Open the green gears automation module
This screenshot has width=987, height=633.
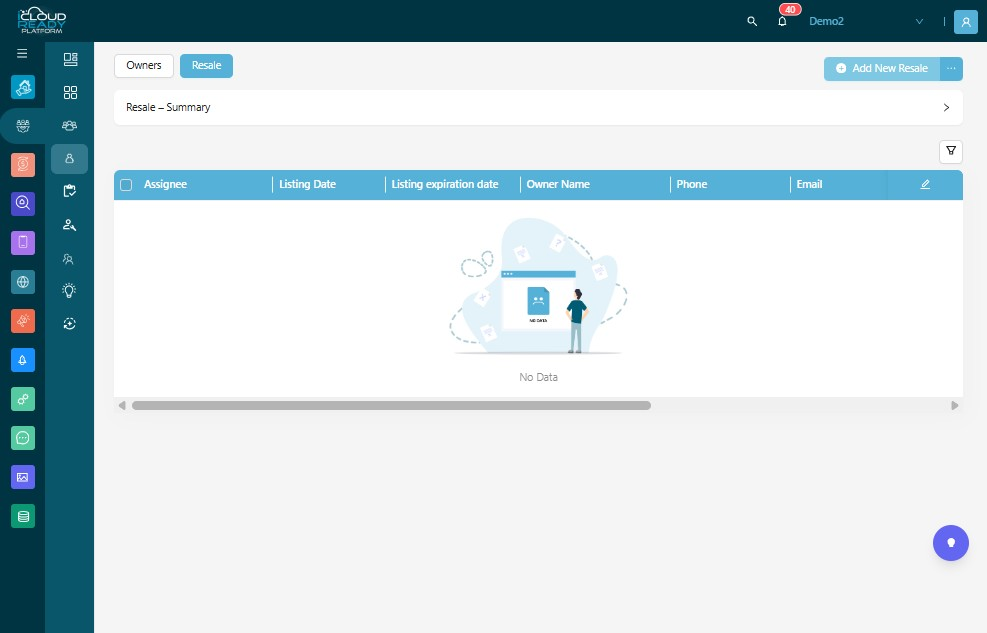[x=23, y=399]
